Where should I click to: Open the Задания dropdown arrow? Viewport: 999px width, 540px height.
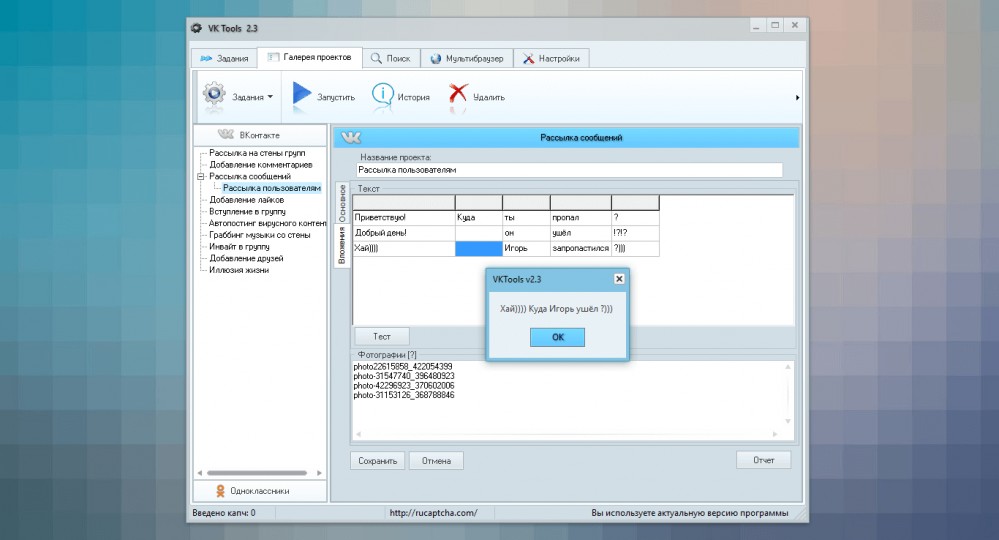[270, 97]
